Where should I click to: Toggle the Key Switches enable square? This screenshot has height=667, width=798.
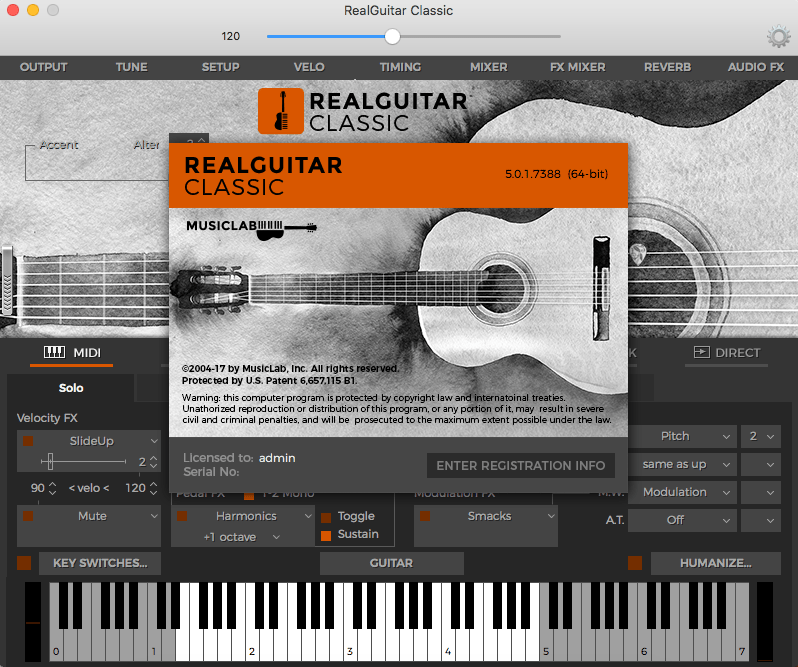(x=24, y=563)
